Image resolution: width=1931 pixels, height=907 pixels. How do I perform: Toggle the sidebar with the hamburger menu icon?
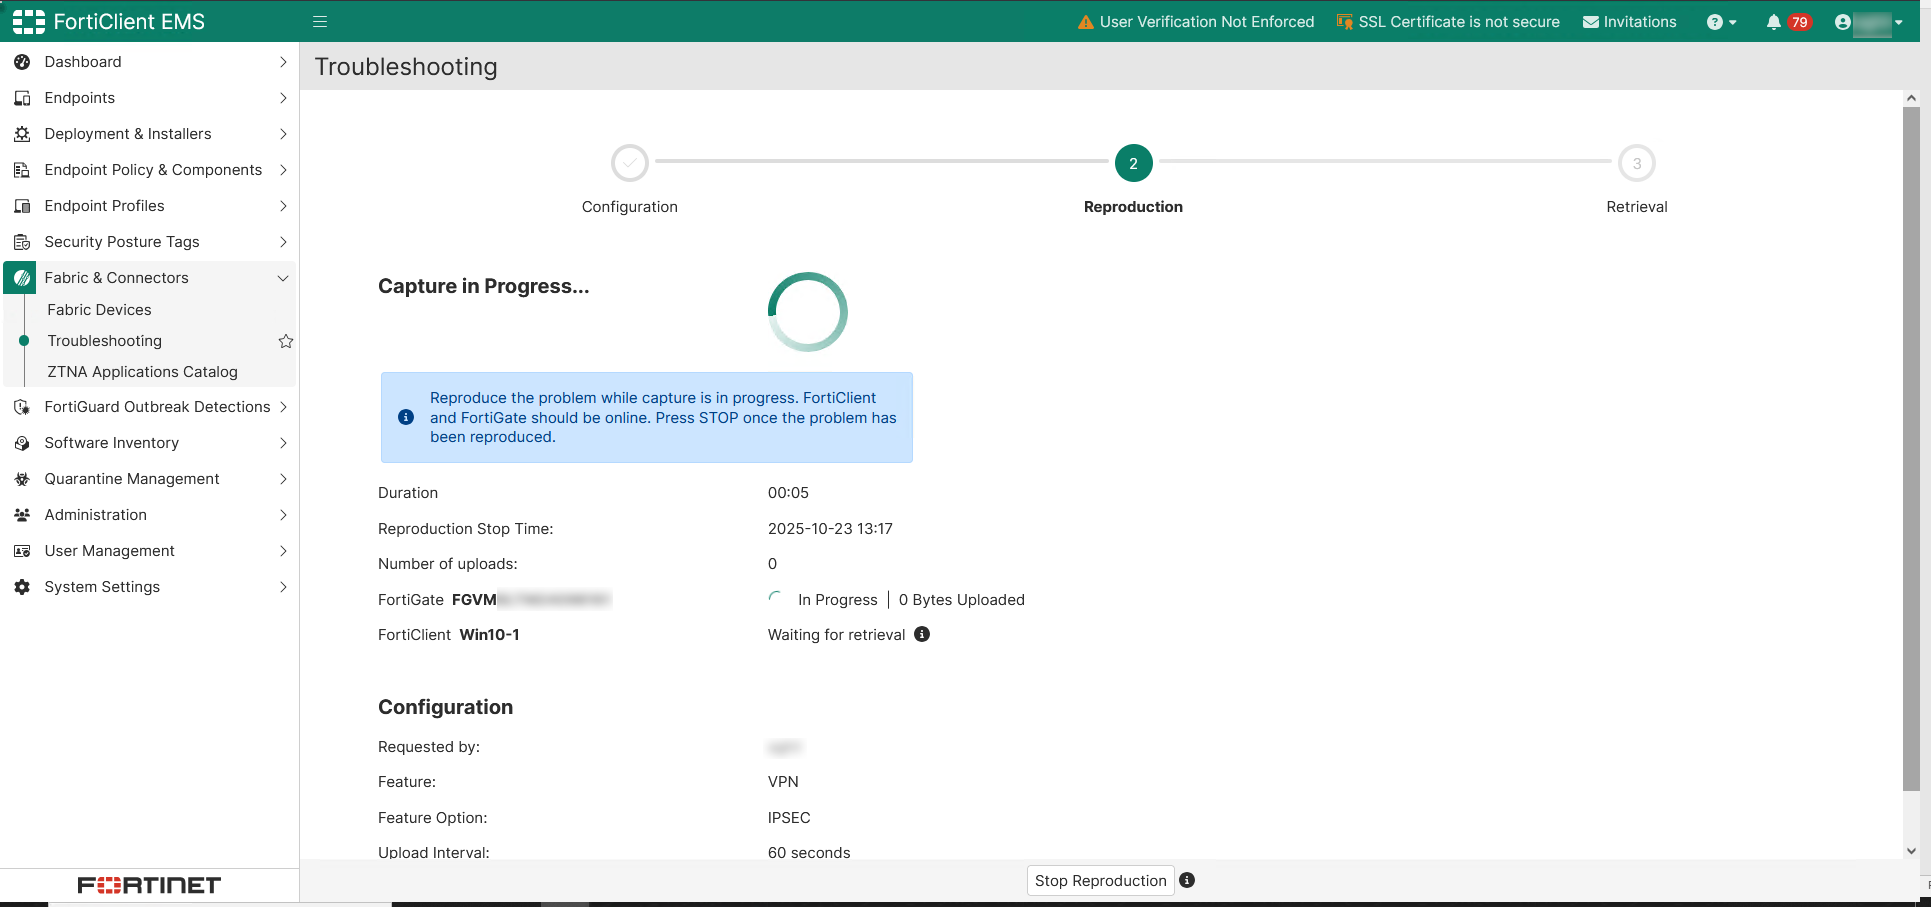(x=320, y=22)
